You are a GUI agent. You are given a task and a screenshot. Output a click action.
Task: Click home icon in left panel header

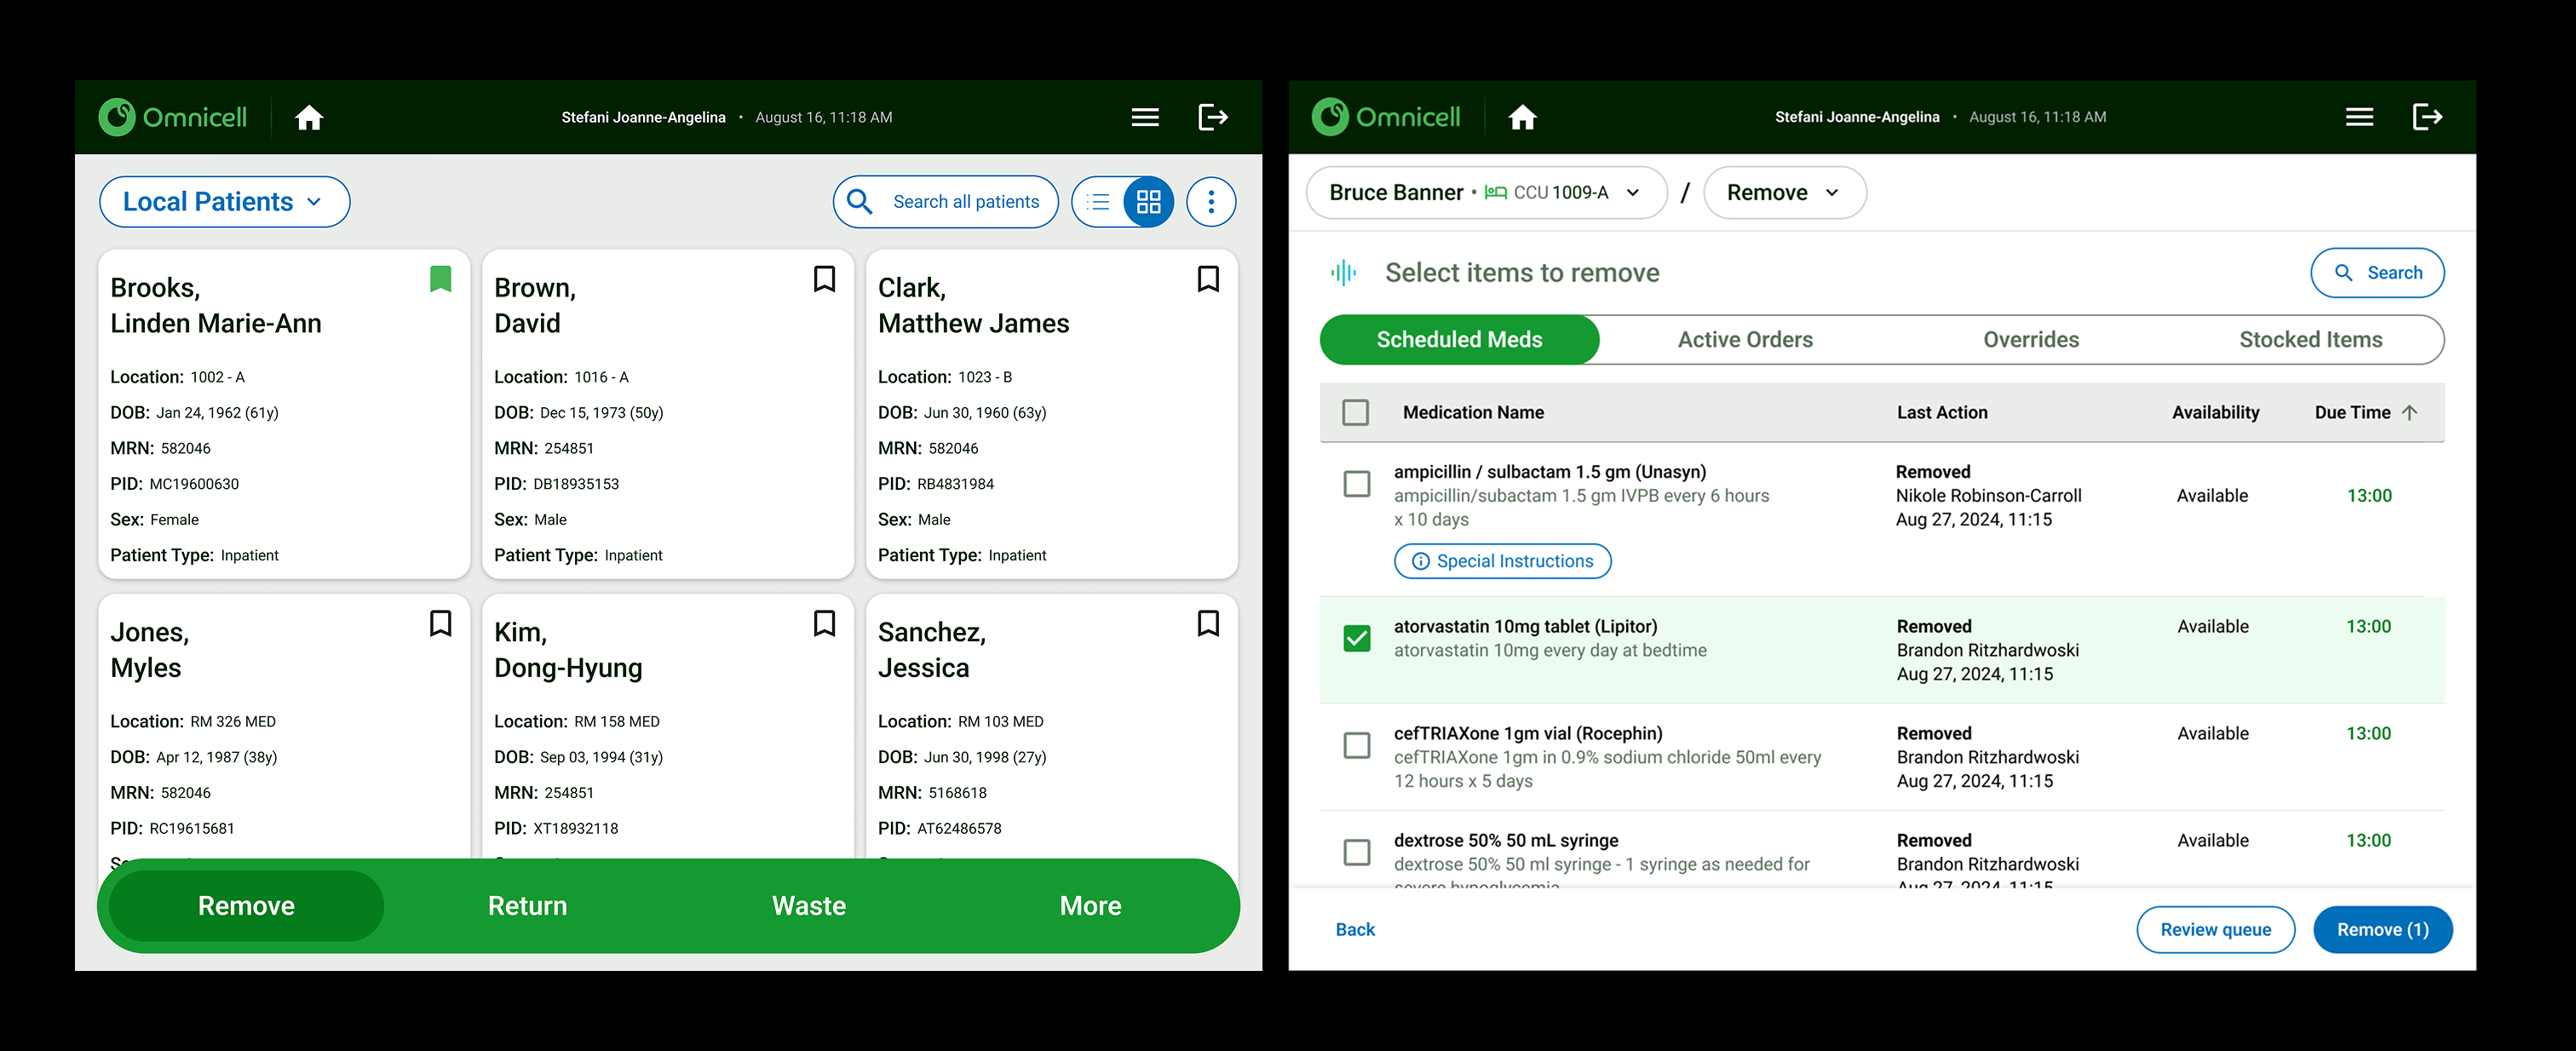[309, 118]
